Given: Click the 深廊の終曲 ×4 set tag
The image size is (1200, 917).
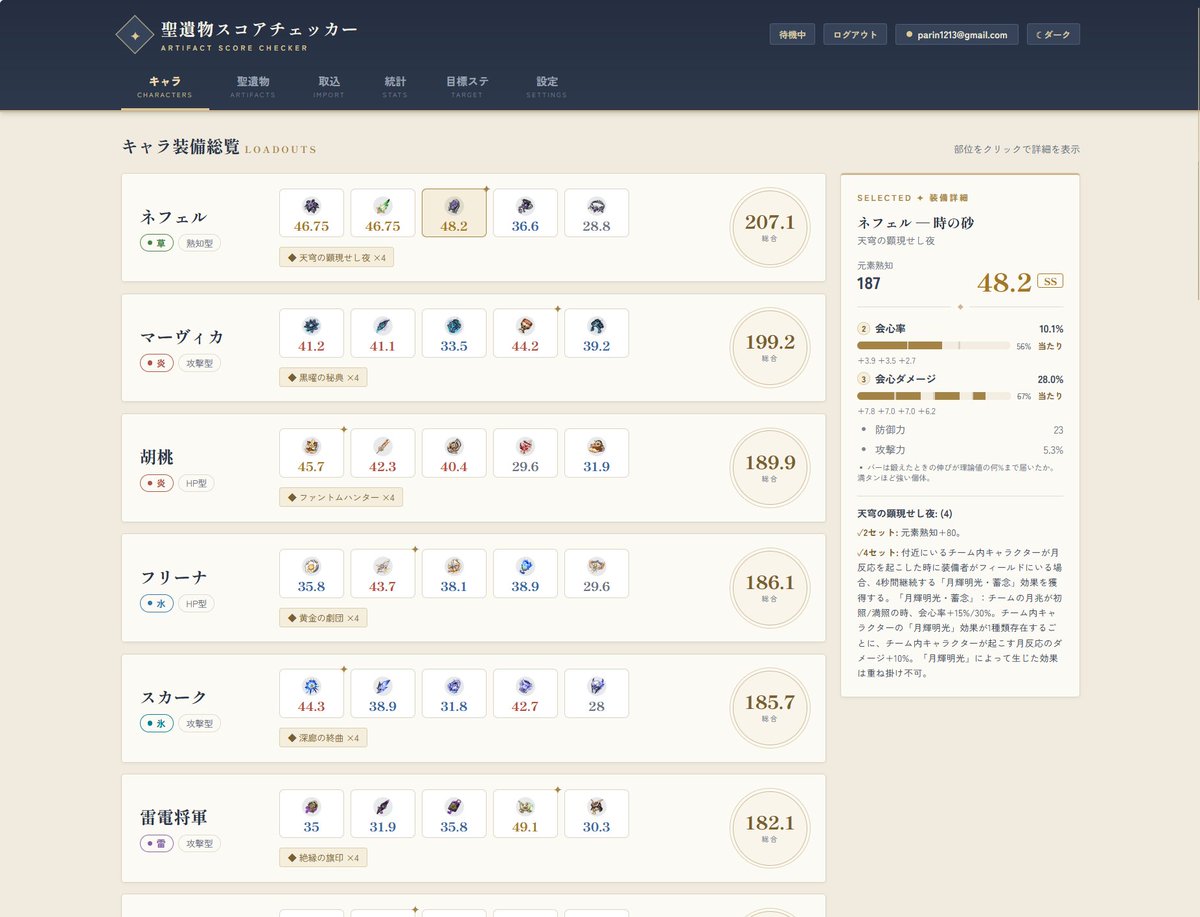Looking at the screenshot, I should click(x=323, y=738).
